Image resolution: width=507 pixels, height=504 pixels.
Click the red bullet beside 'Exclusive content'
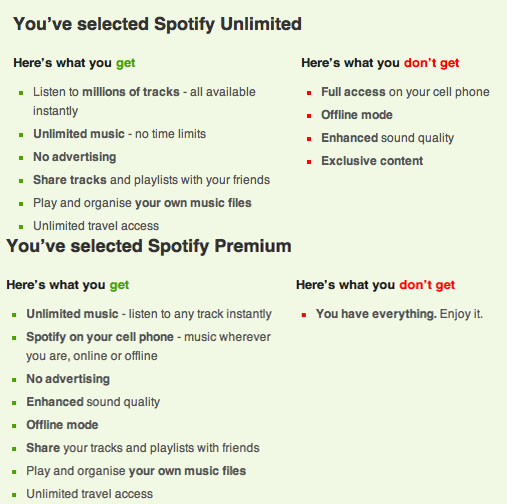pos(309,162)
